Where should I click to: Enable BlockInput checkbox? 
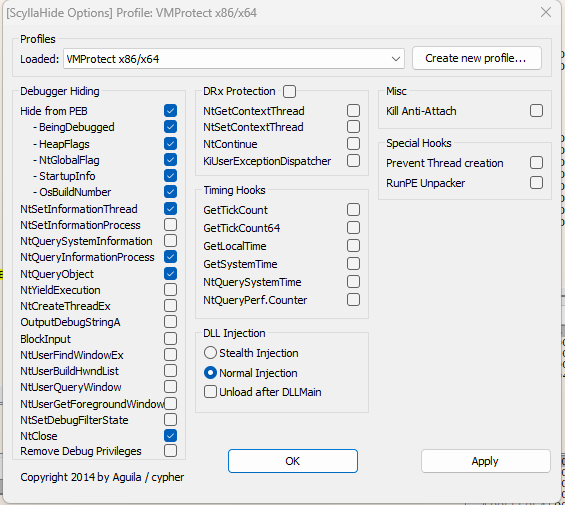coord(170,338)
